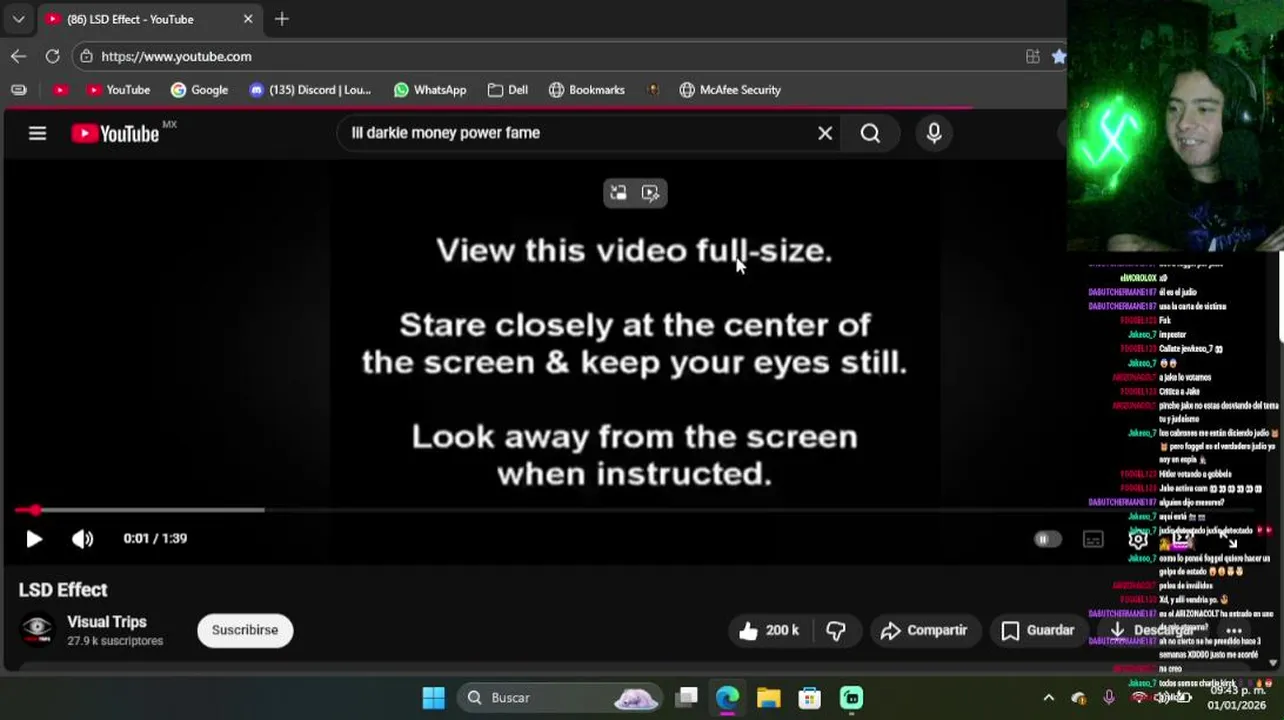Image resolution: width=1284 pixels, height=720 pixels.
Task: Click the video overlay icon beside picture-in-picture
Action: (651, 193)
